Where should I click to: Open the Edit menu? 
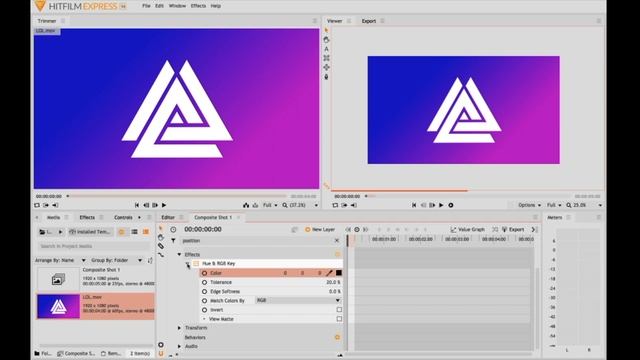pos(160,6)
